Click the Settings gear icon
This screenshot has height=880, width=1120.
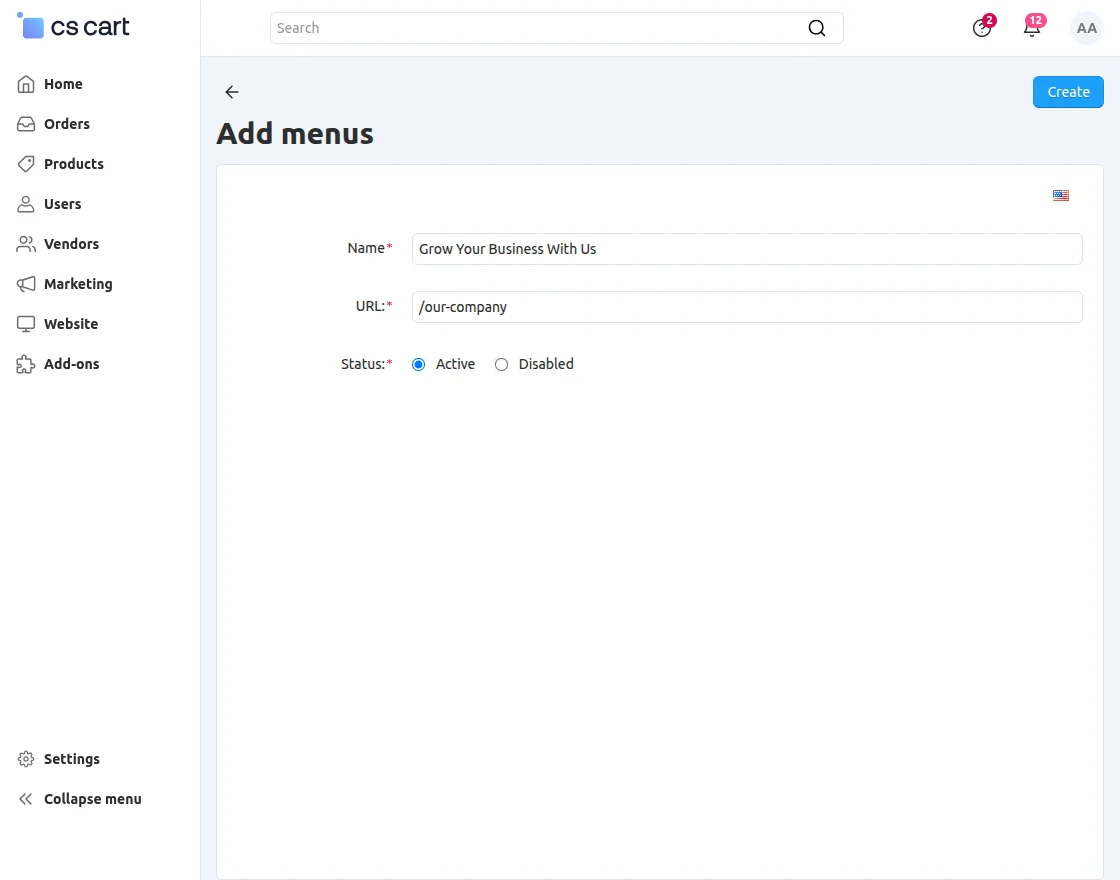[26, 759]
